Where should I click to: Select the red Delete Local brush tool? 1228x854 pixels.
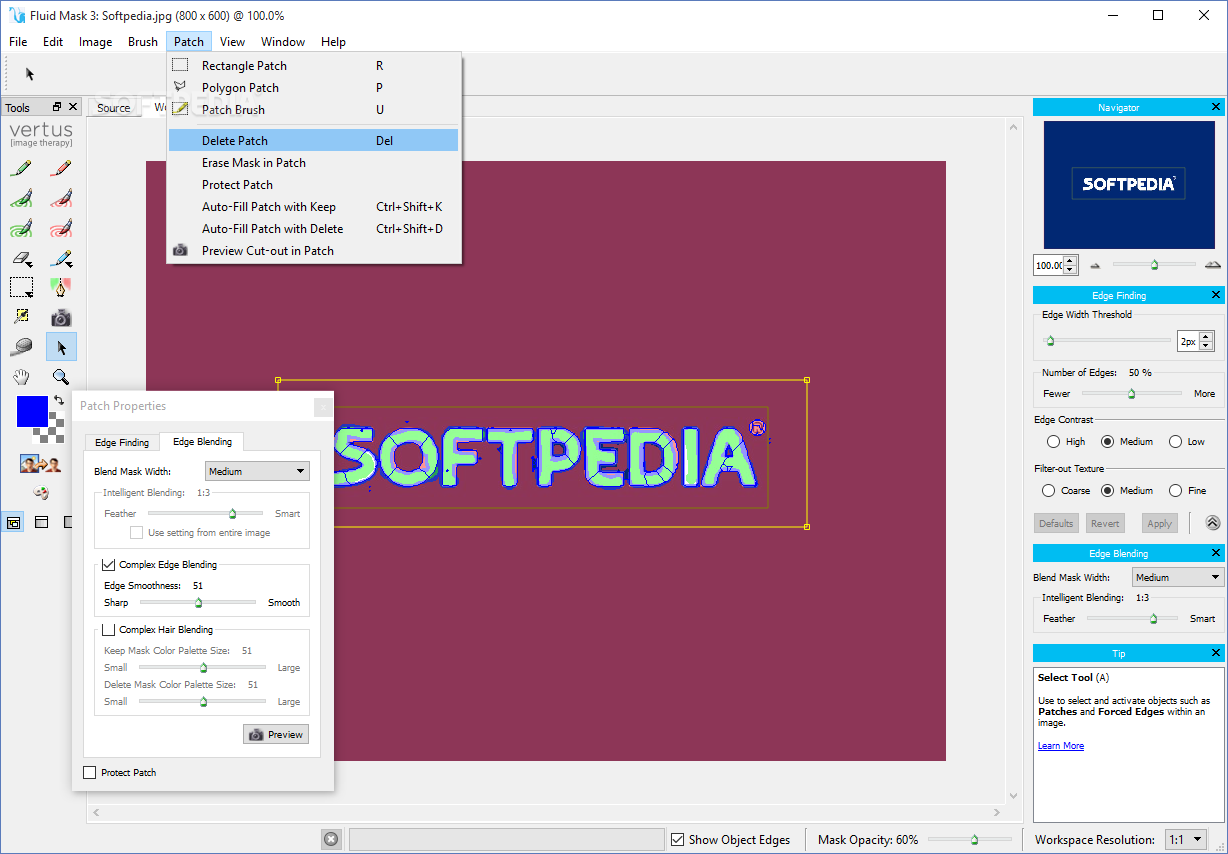(x=61, y=198)
